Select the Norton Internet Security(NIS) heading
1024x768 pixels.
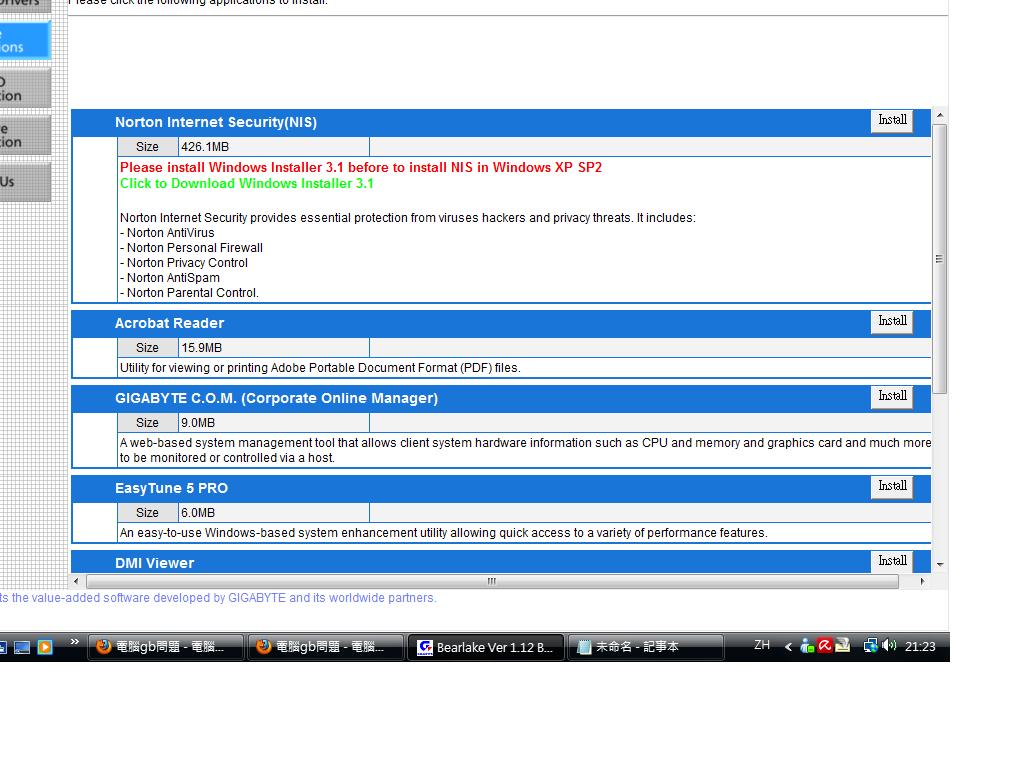[216, 122]
